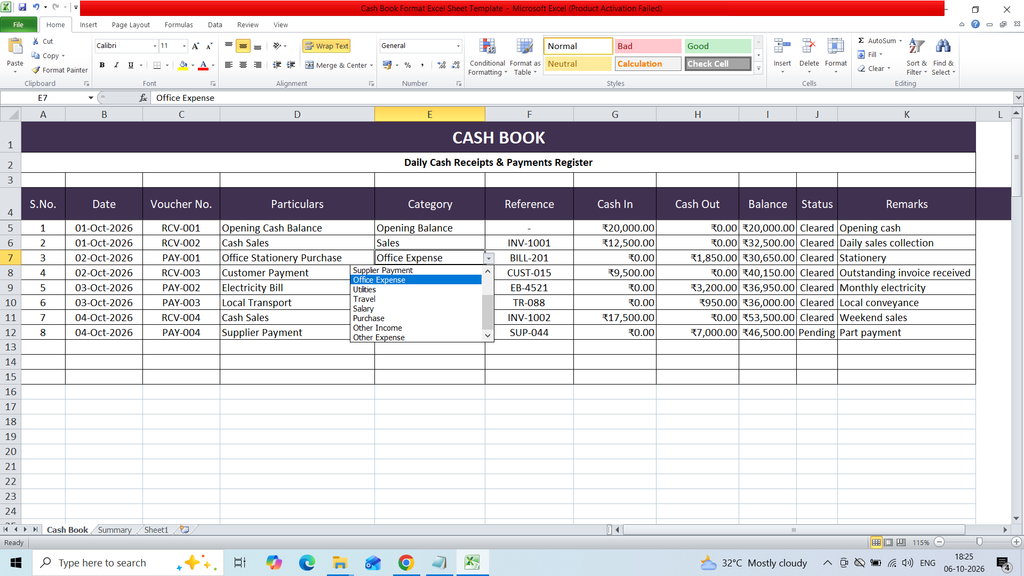
Task: Click the Align Text Right icon
Action: [257, 65]
